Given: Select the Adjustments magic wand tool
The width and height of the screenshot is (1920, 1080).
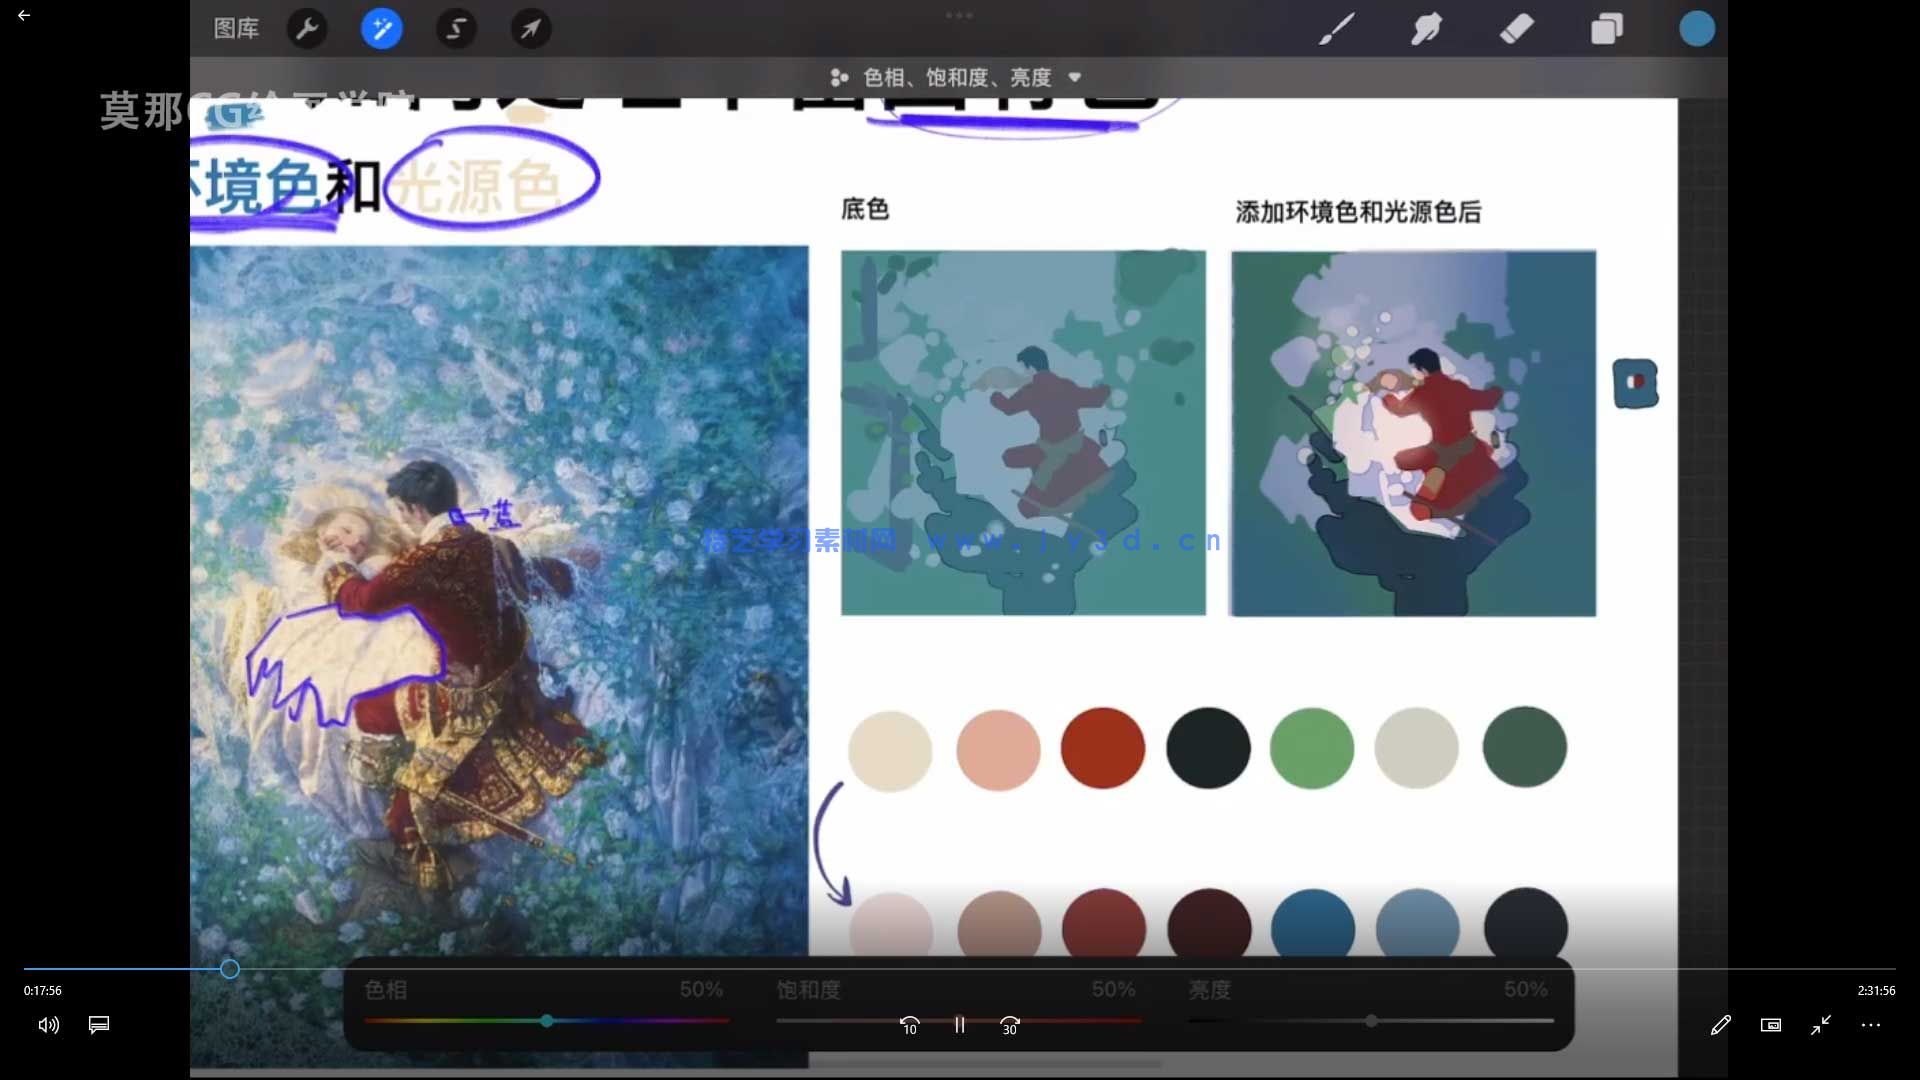Looking at the screenshot, I should click(x=382, y=29).
